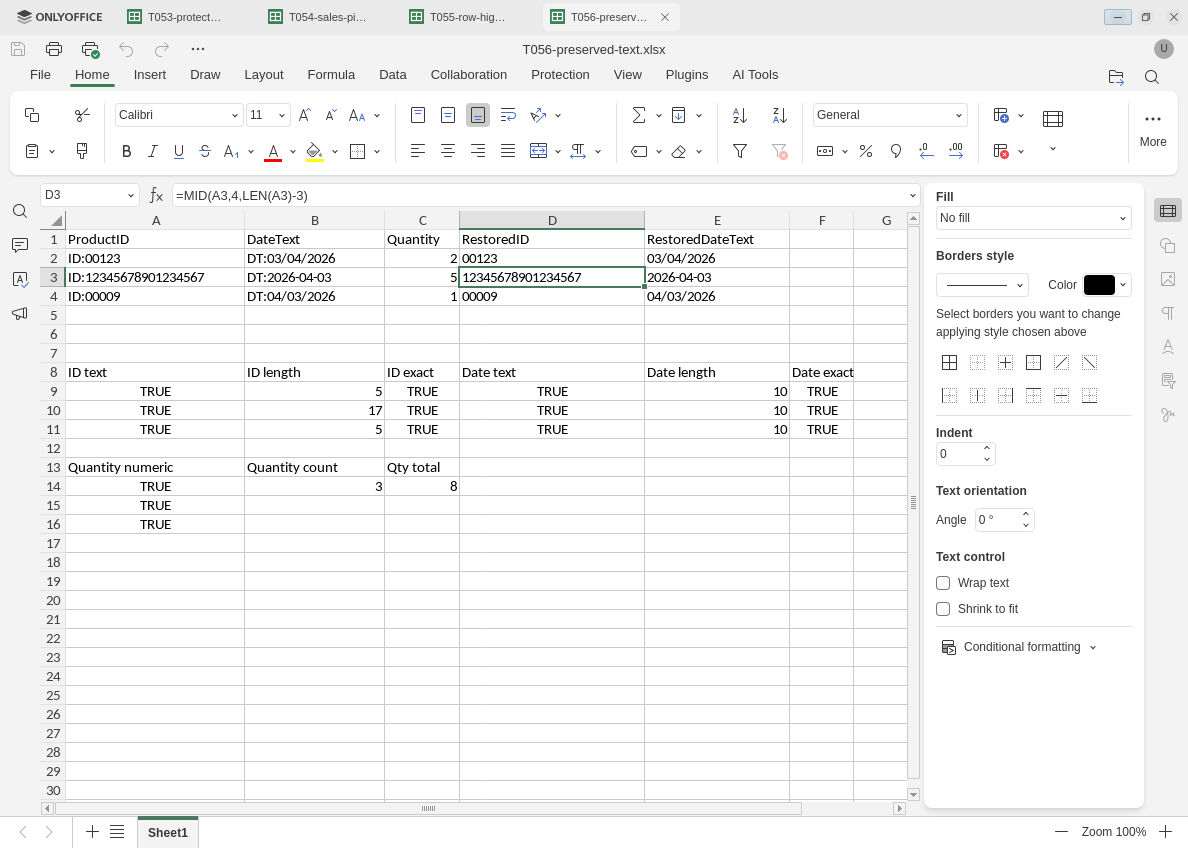Toggle Underline formatting
1188x848 pixels.
179,152
